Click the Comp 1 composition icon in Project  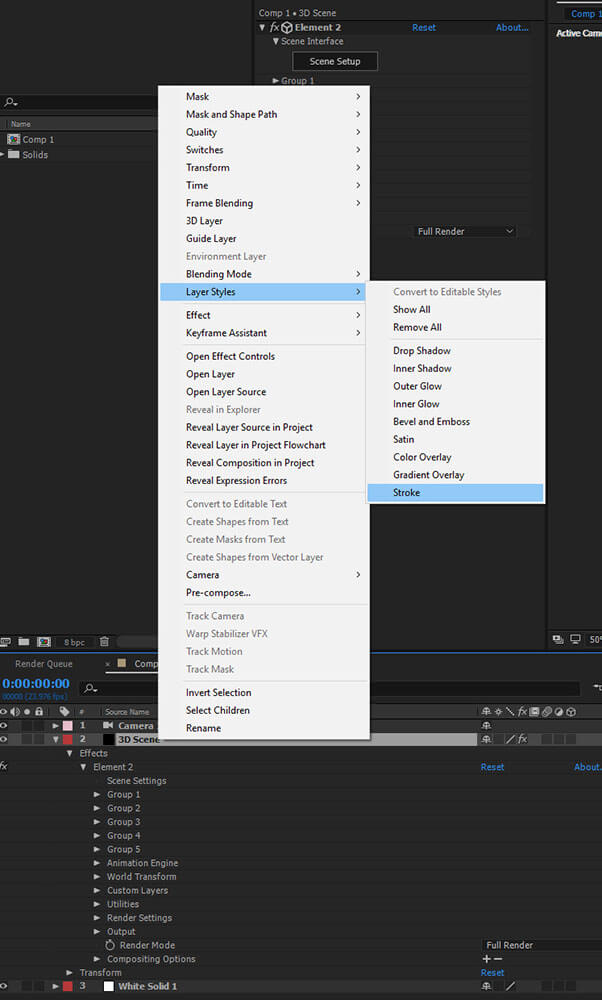click(x=13, y=139)
